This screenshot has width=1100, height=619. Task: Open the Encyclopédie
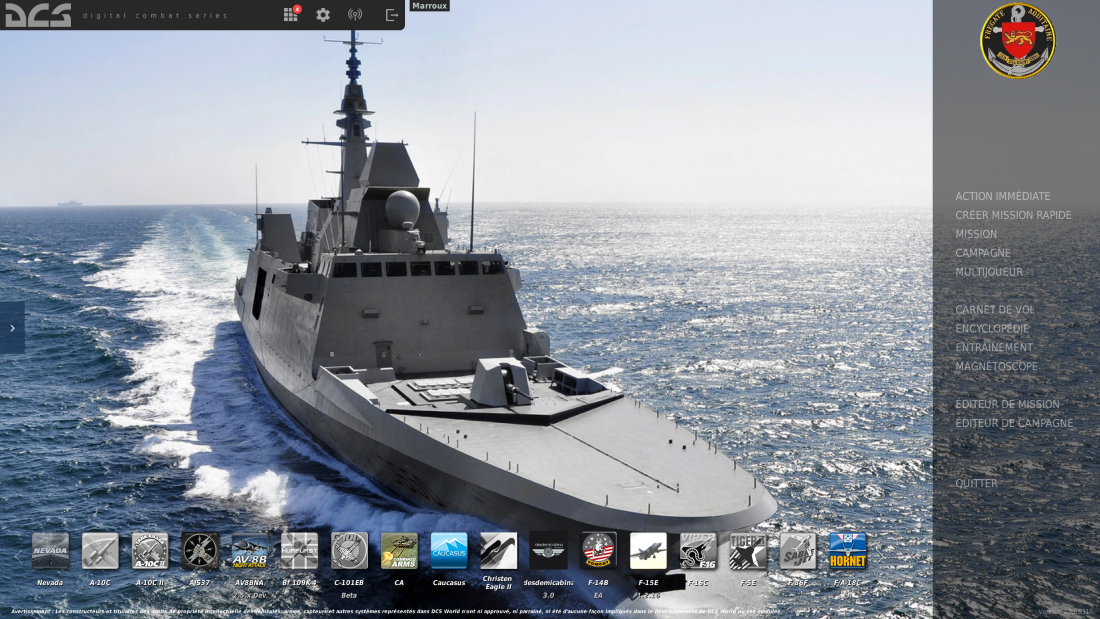pyautogui.click(x=992, y=328)
